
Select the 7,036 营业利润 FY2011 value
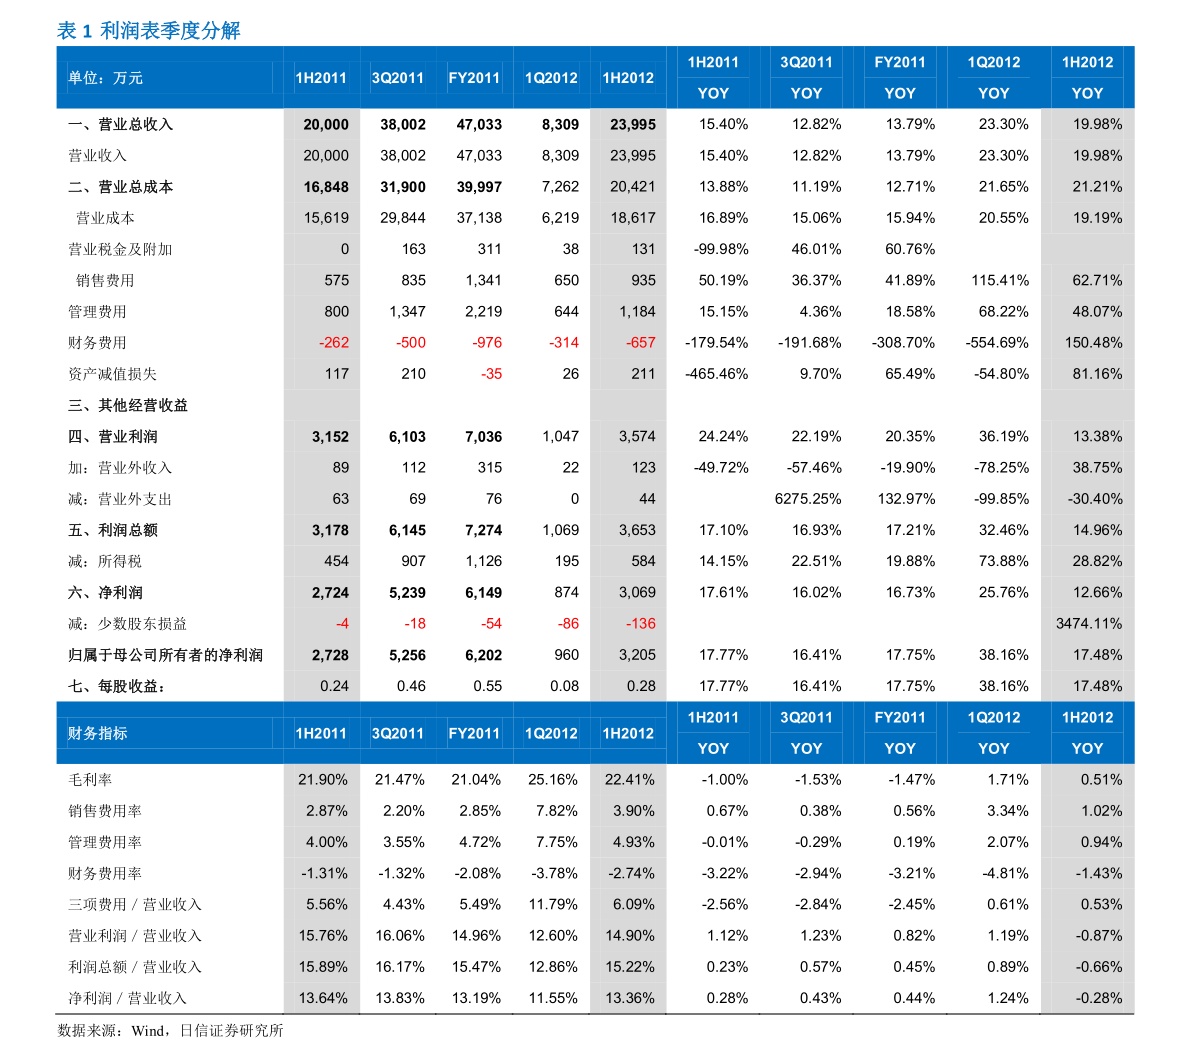point(483,437)
